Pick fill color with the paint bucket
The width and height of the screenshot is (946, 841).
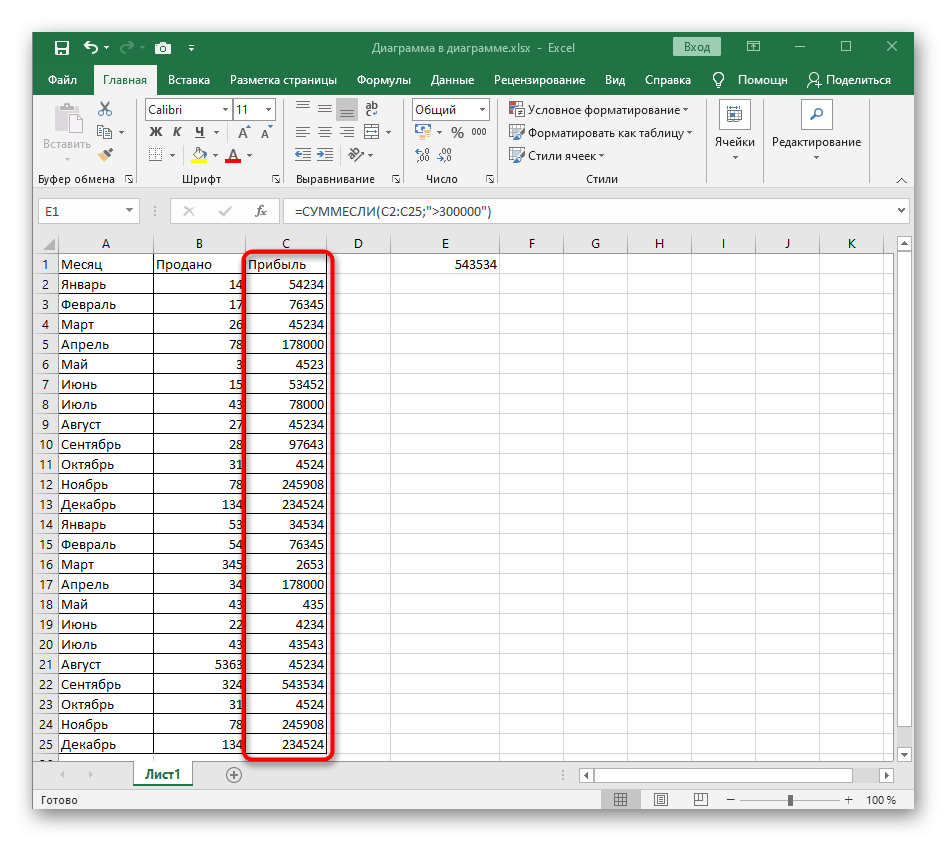coord(200,155)
